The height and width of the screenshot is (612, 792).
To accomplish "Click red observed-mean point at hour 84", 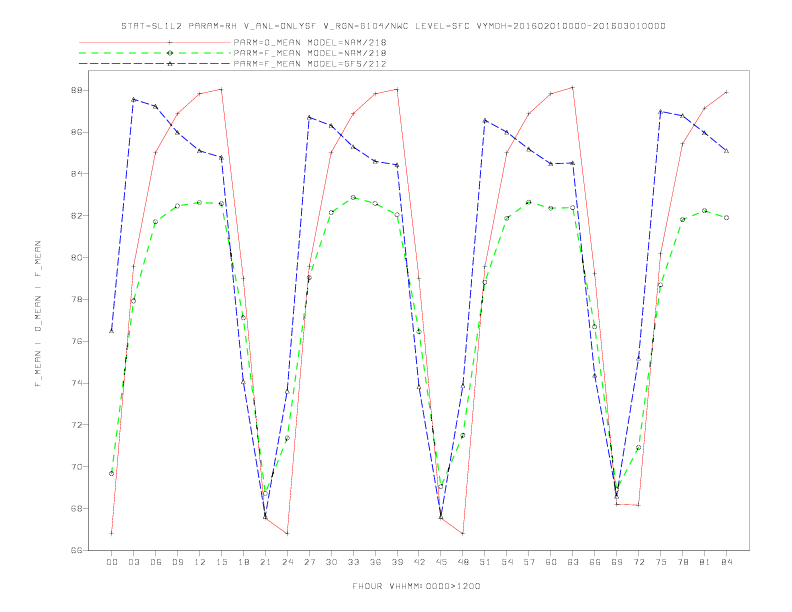I will 727,92.
